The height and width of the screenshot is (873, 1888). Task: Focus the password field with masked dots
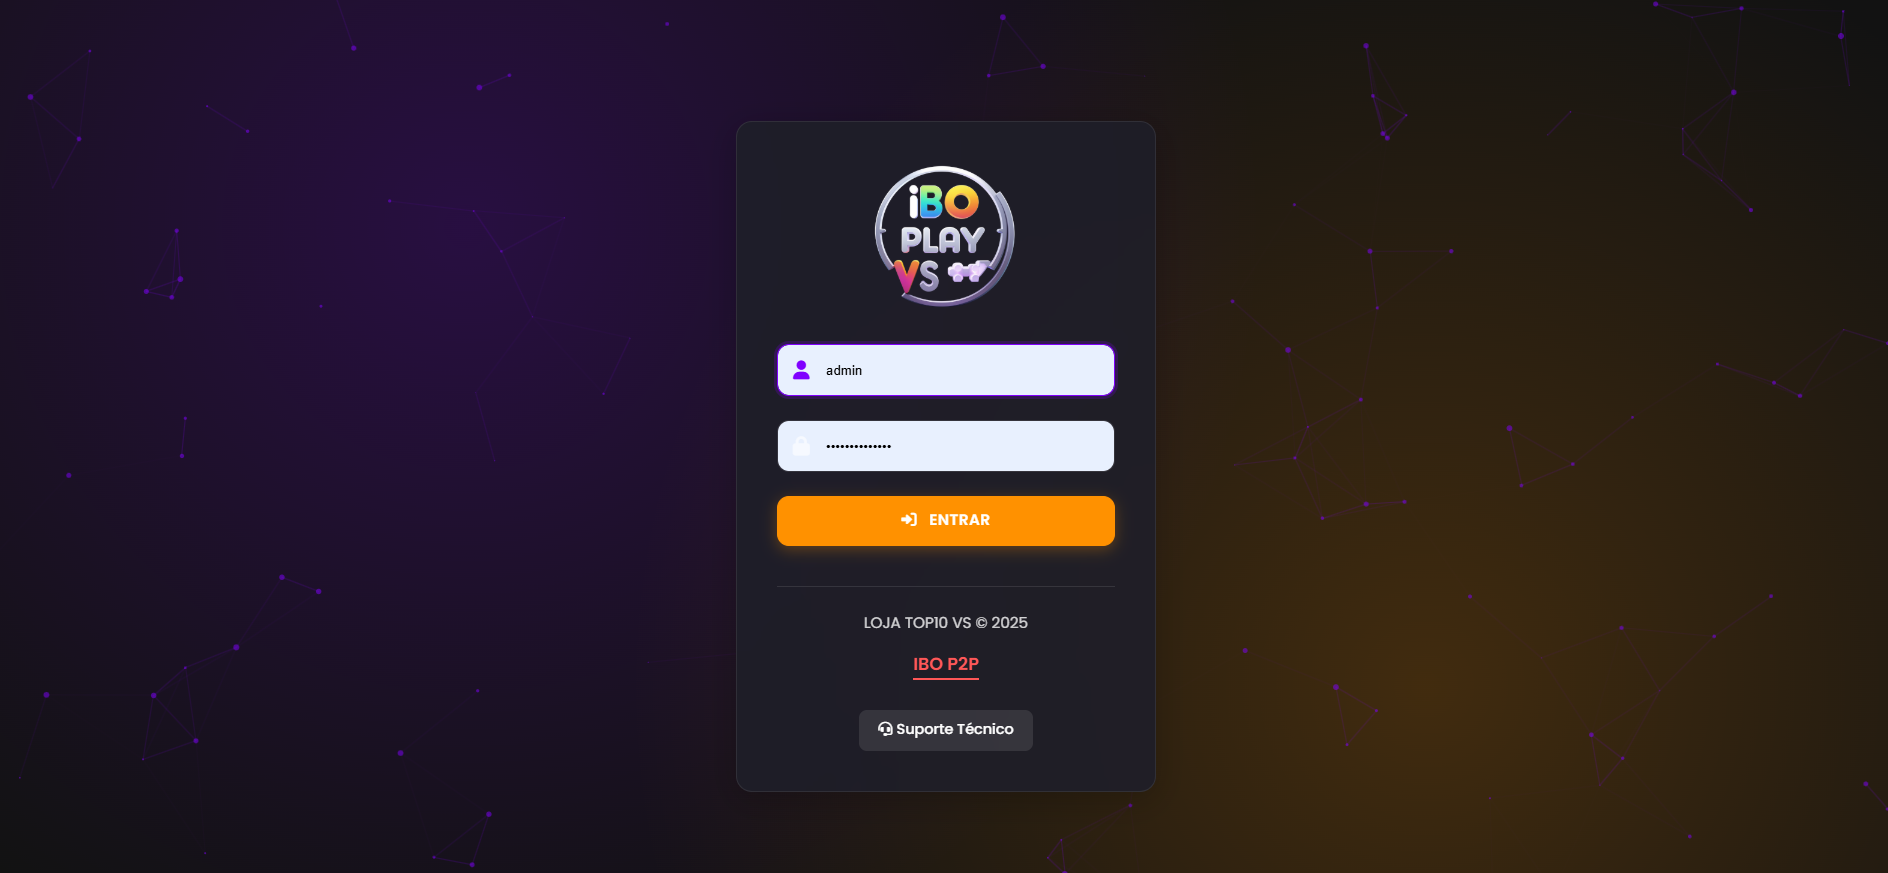946,446
